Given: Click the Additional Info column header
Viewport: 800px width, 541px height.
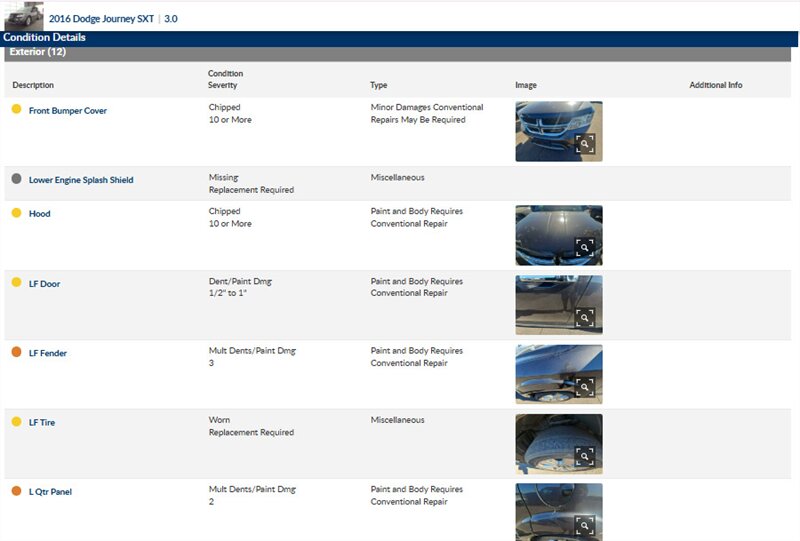Looking at the screenshot, I should pos(716,85).
